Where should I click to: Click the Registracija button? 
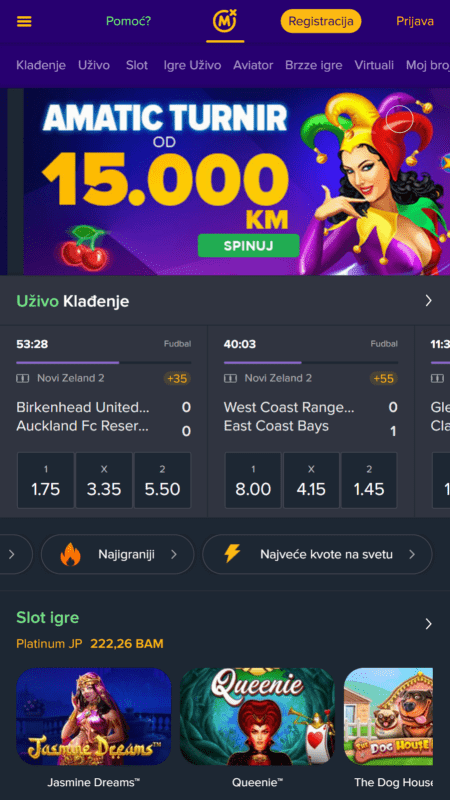321,21
